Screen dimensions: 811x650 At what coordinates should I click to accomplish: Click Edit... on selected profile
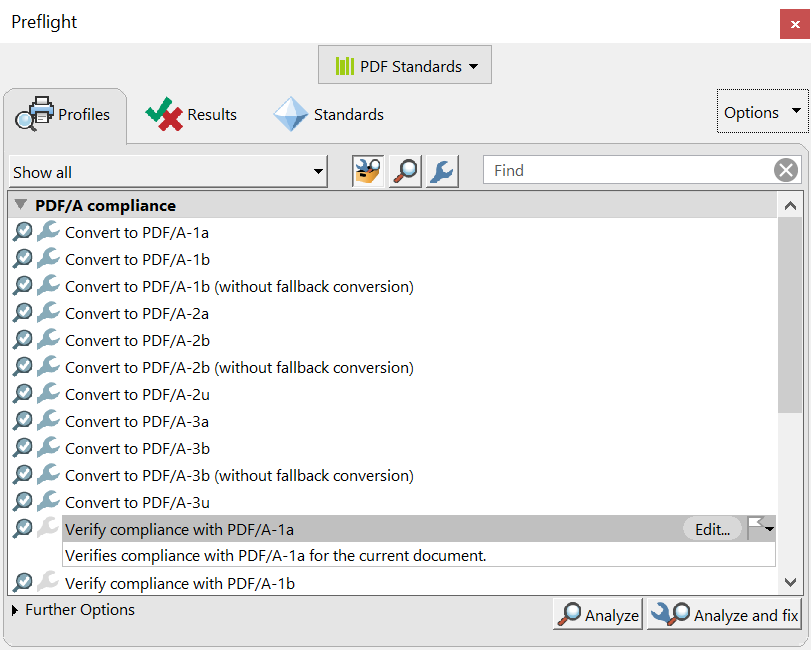712,529
